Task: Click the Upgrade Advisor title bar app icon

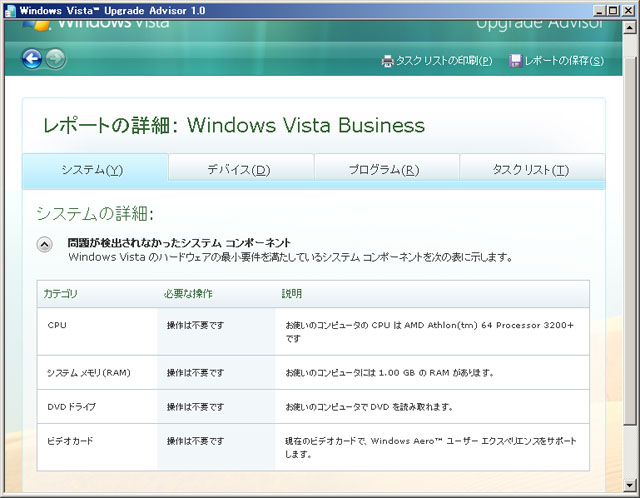Action: tap(10, 11)
